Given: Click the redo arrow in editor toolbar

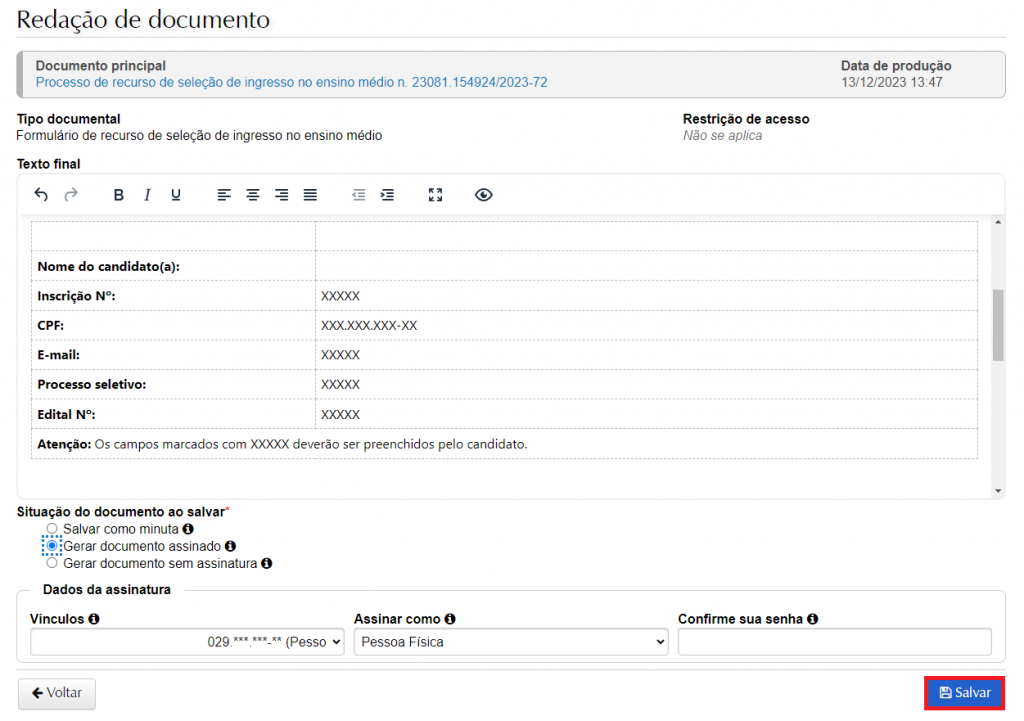Looking at the screenshot, I should point(71,195).
